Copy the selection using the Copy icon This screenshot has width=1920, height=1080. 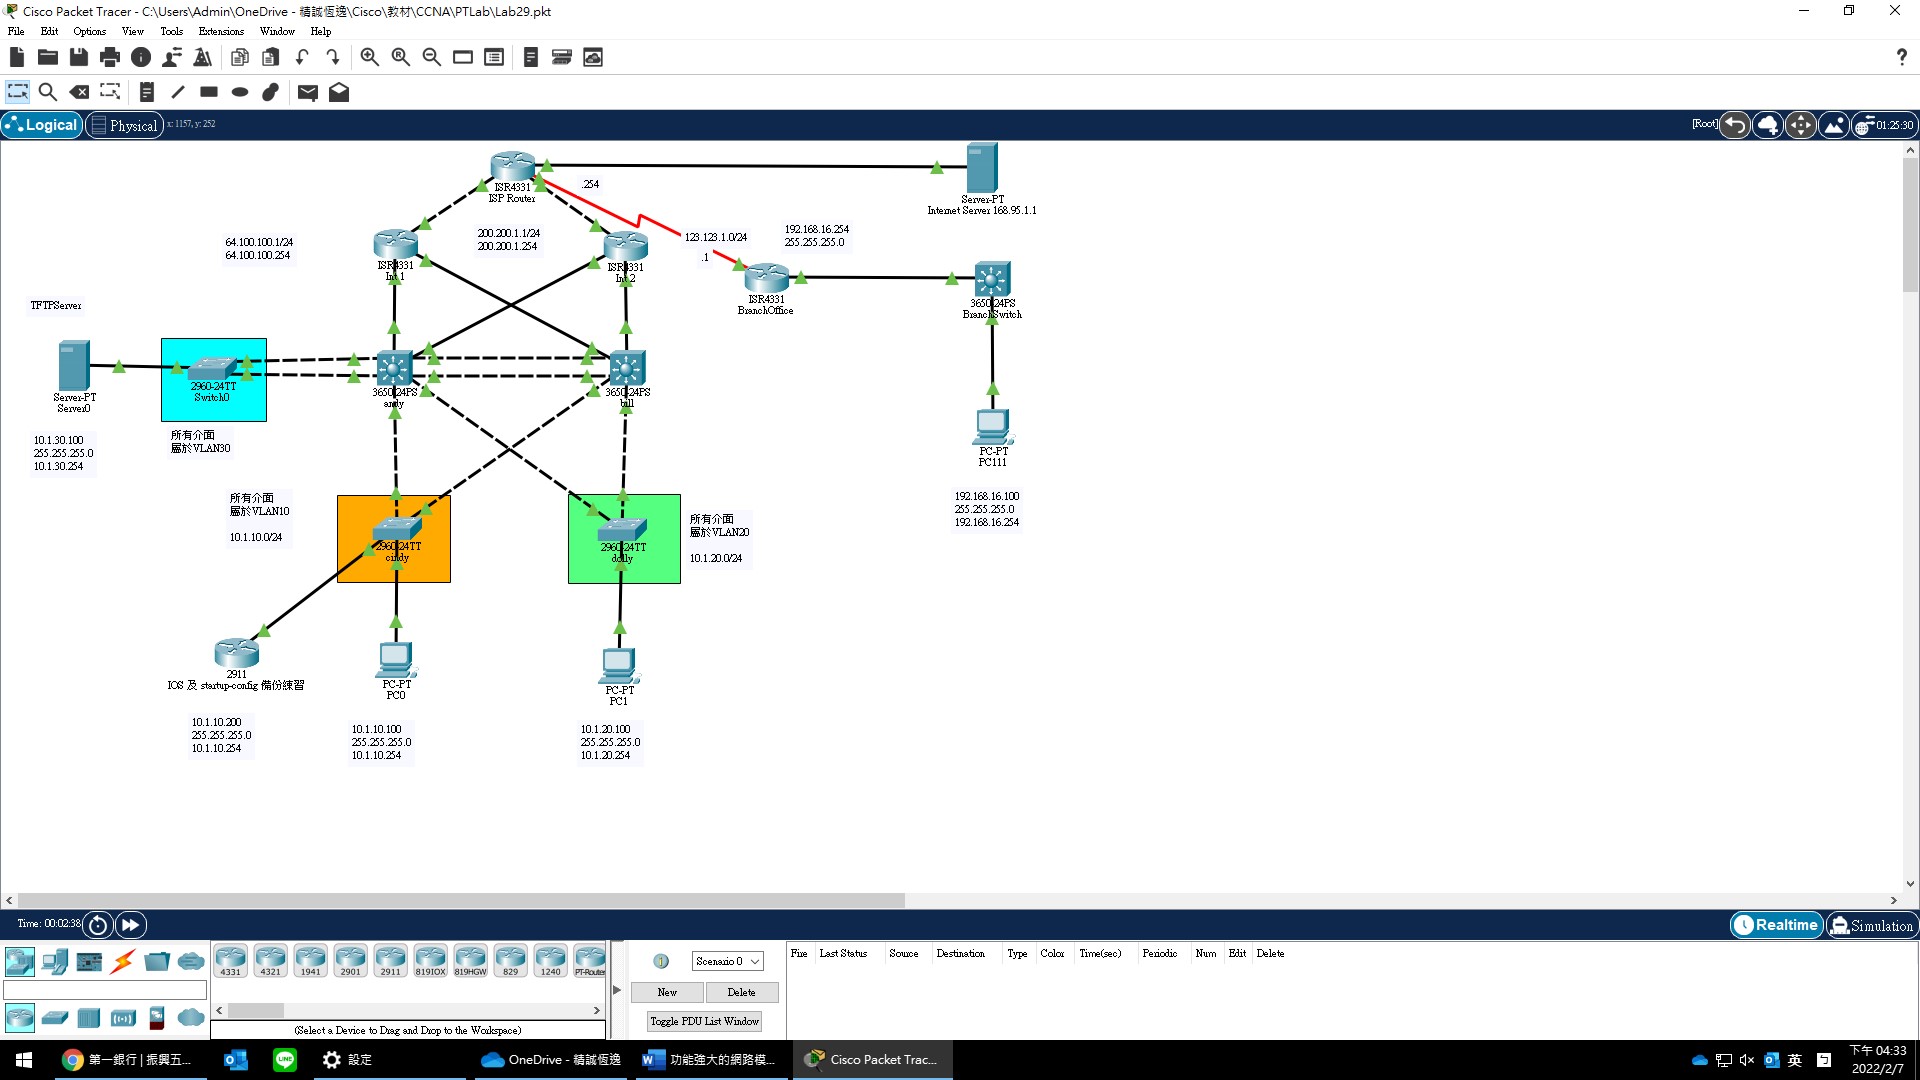click(x=239, y=57)
